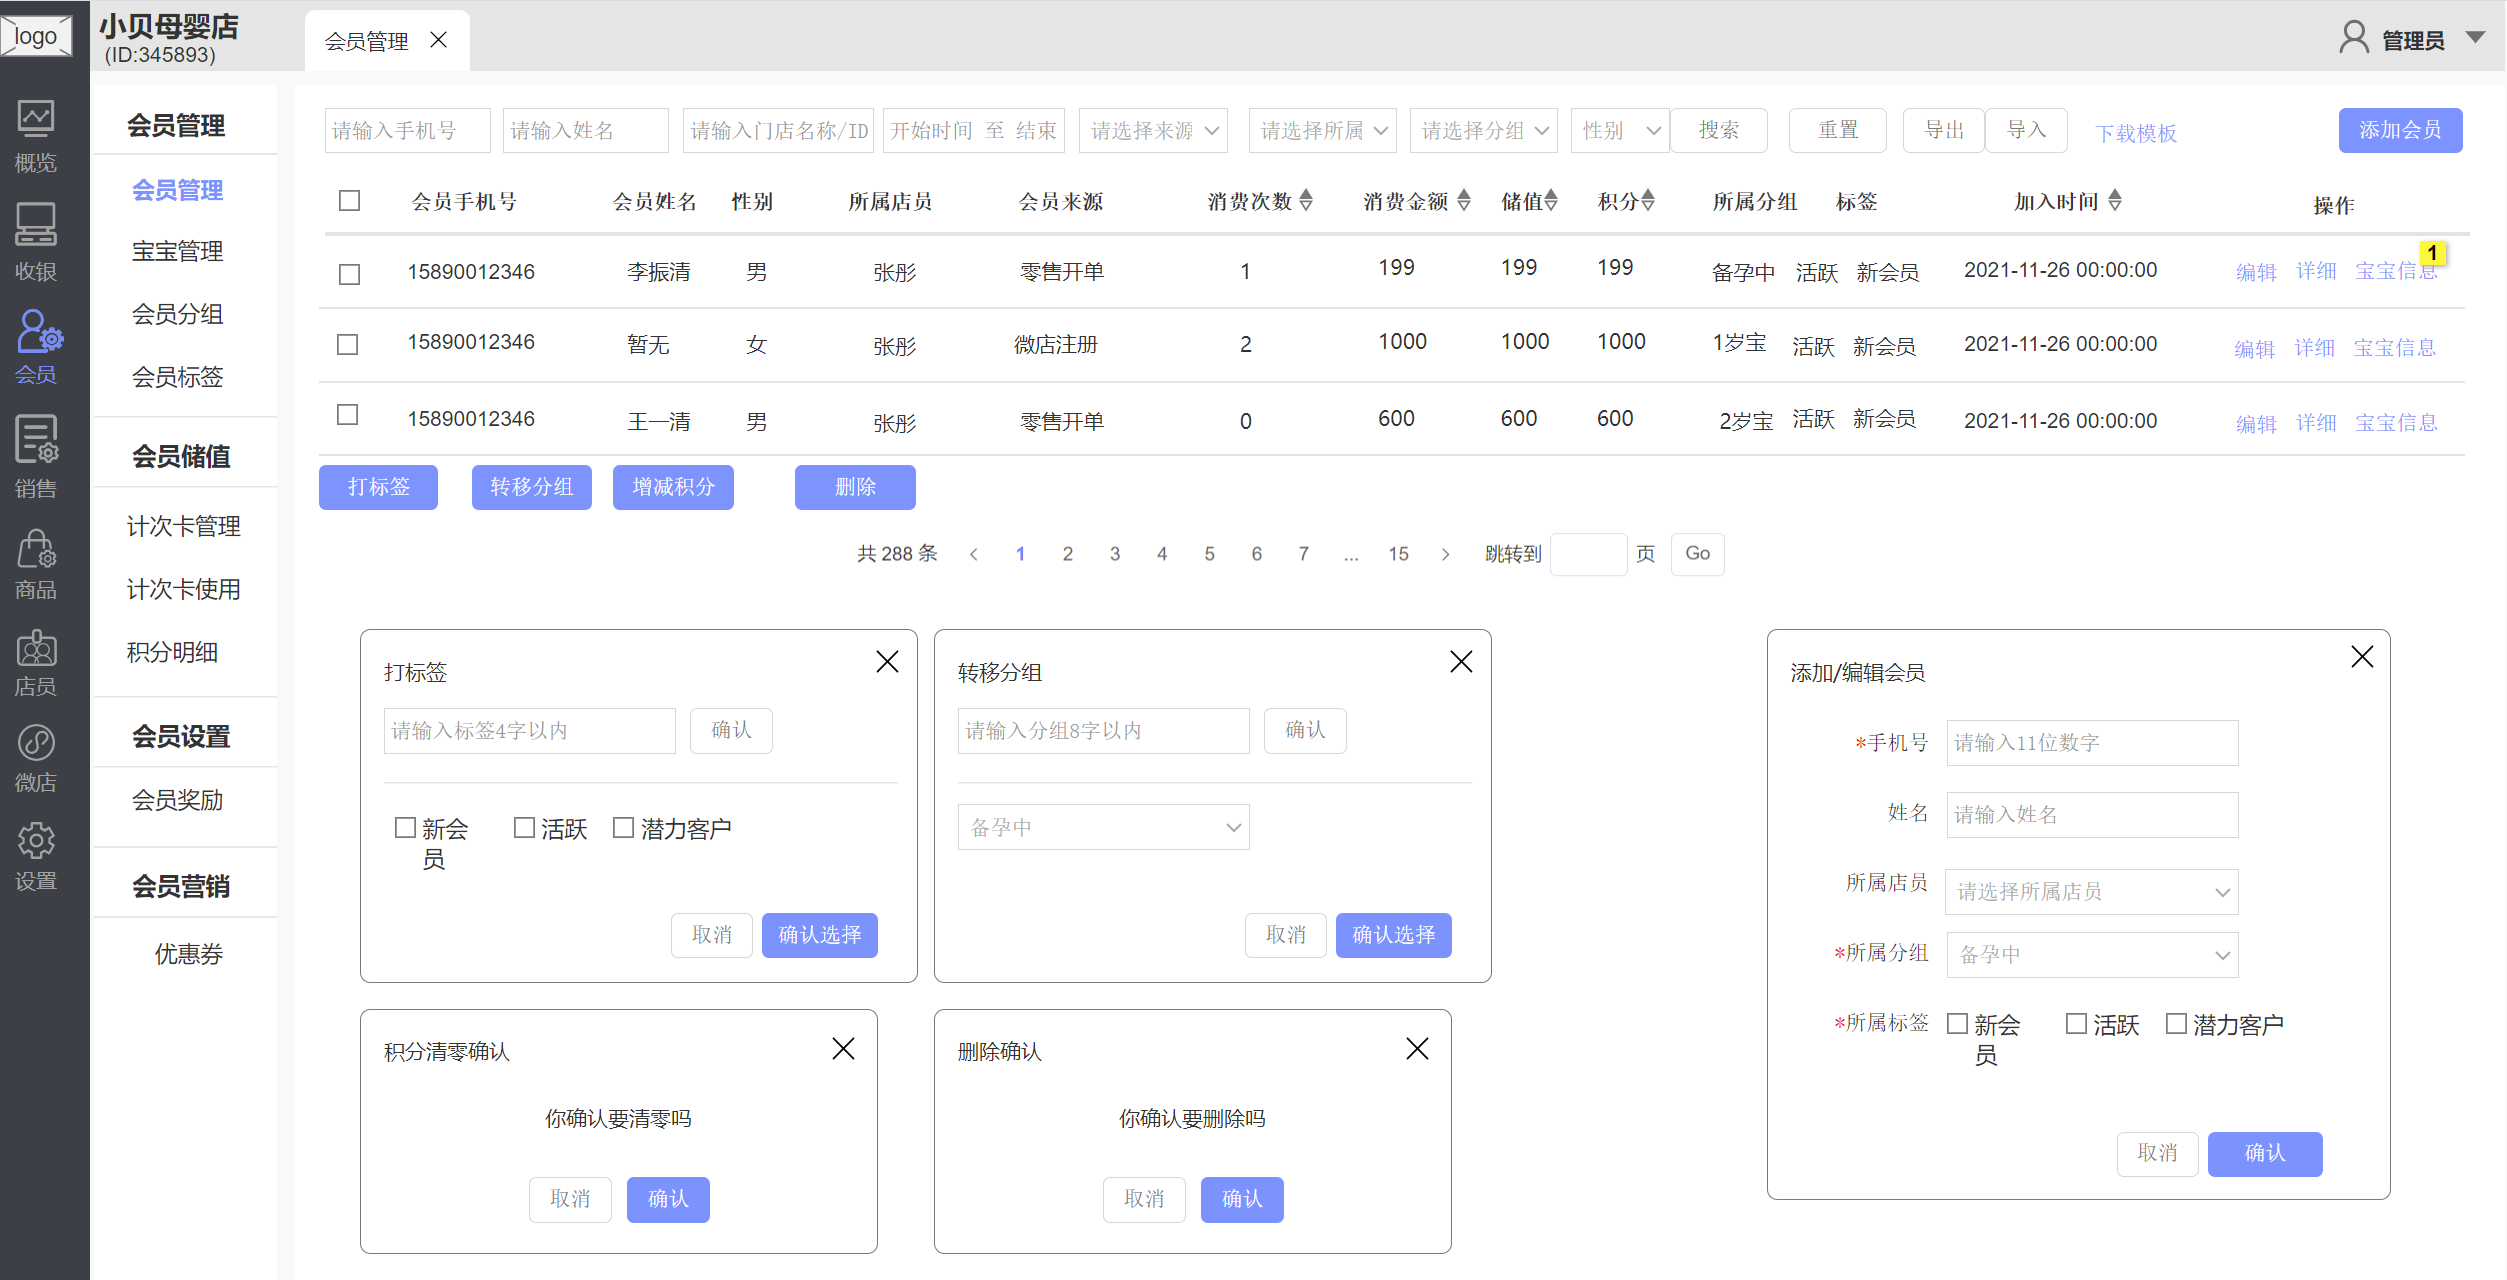This screenshot has height=1280, width=2507.
Task: Click the 添加会员 button
Action: click(2400, 131)
